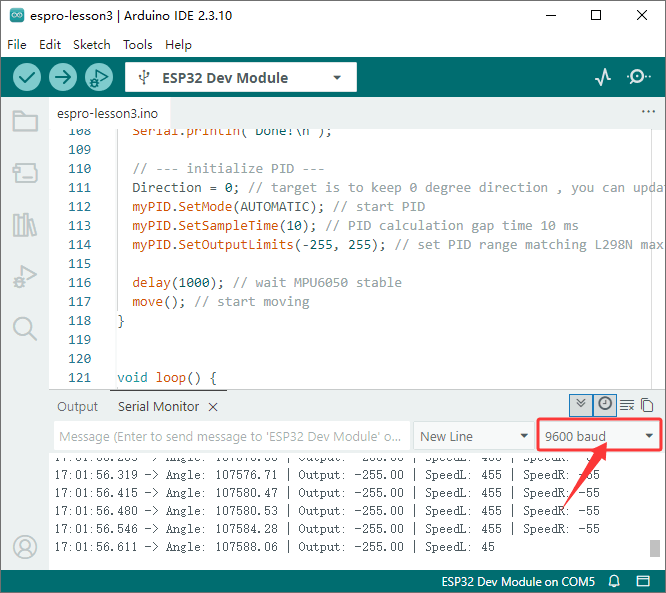The width and height of the screenshot is (666, 593).
Task: Click 'move();' code on line 117
Action: pyautogui.click(x=158, y=302)
